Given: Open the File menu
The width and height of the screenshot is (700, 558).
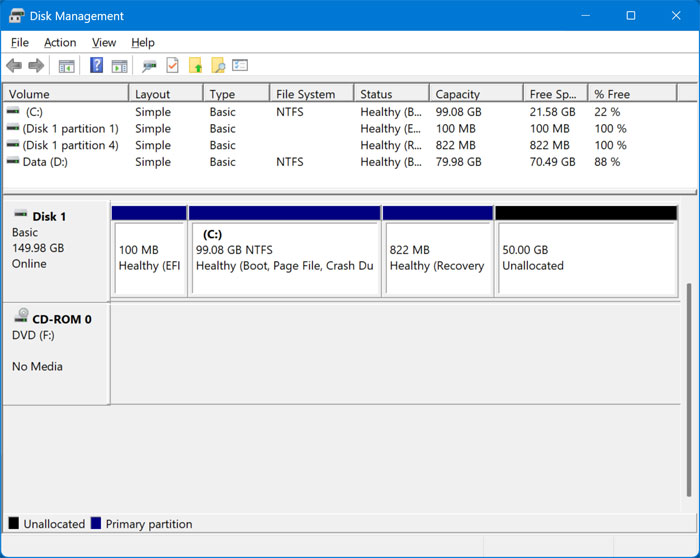Looking at the screenshot, I should coord(20,42).
